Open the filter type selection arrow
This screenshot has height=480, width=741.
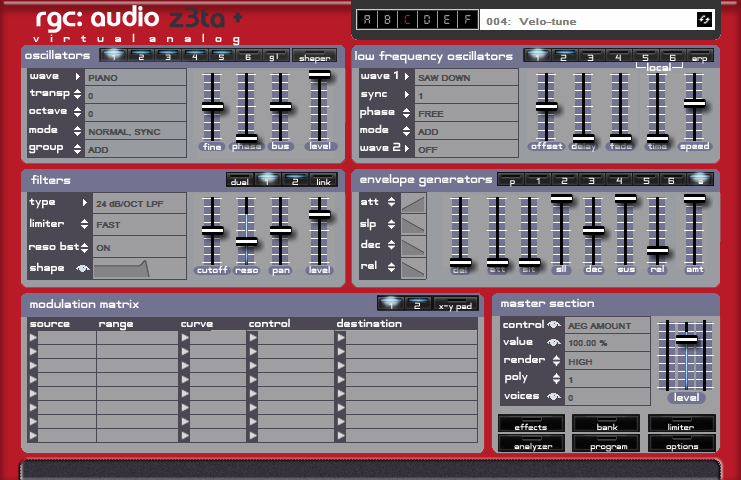point(85,202)
